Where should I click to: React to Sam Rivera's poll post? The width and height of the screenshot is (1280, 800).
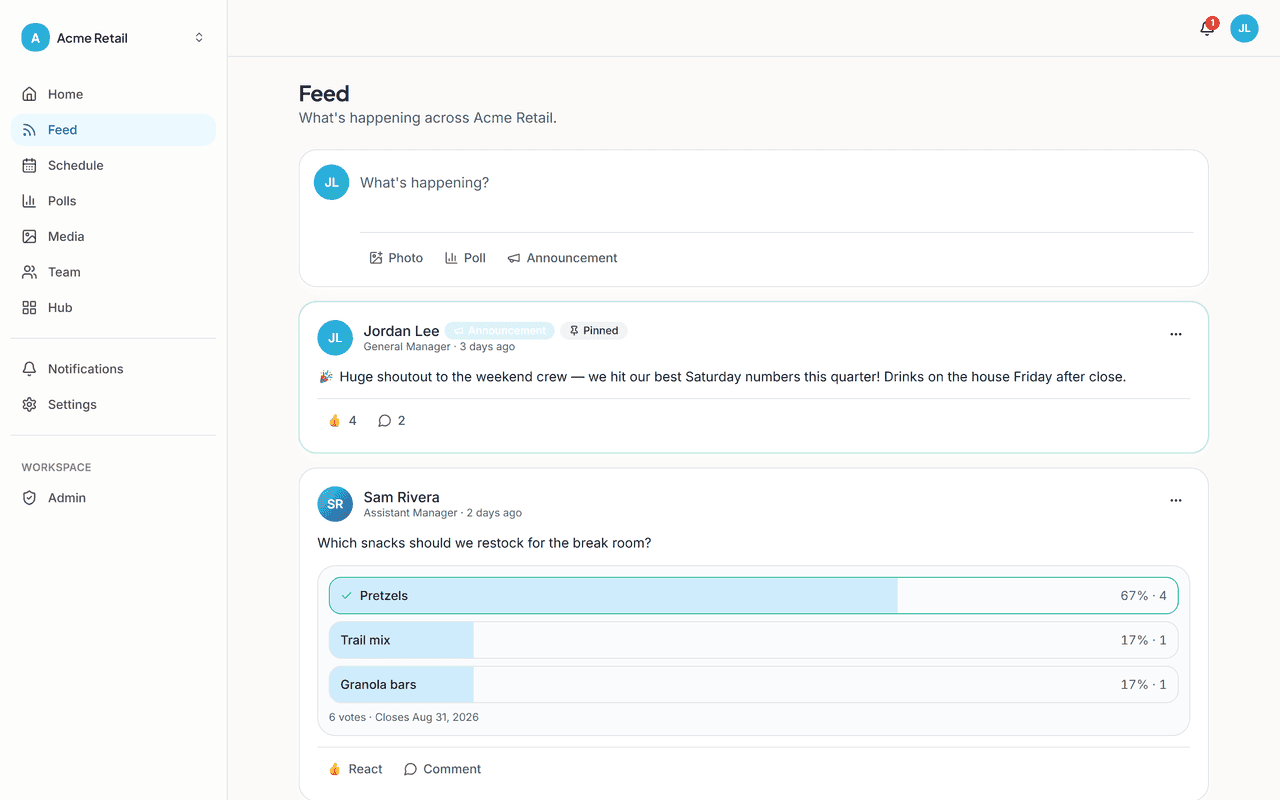(355, 769)
